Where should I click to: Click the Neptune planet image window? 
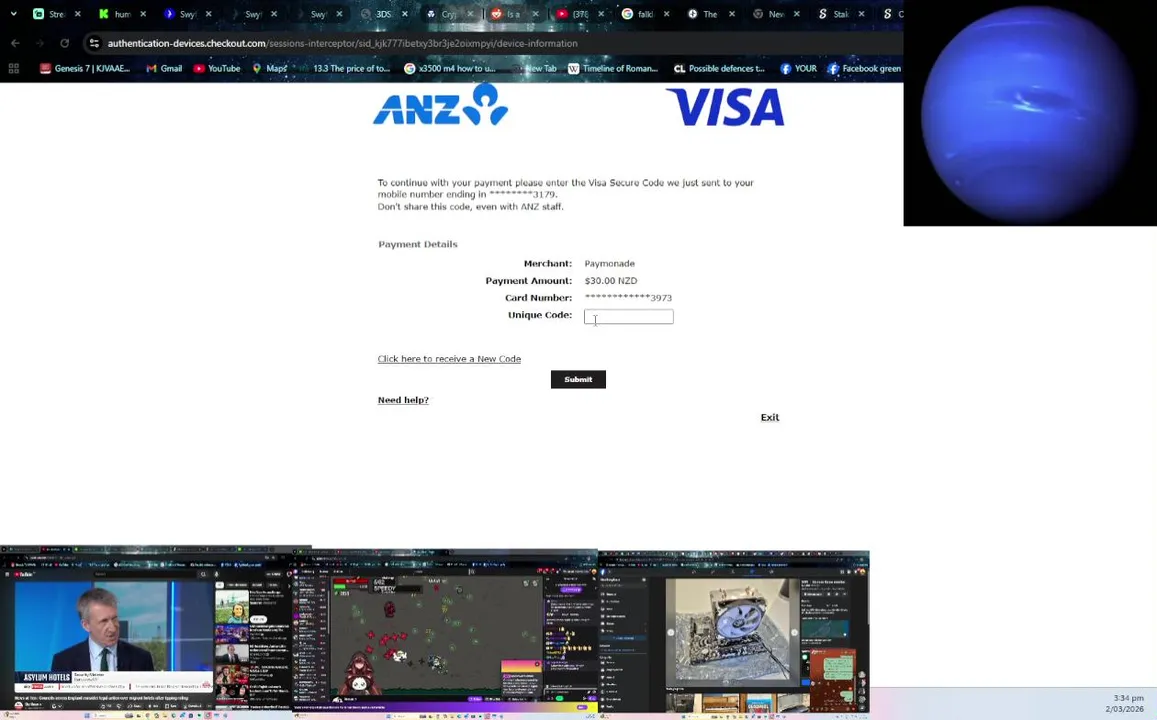pyautogui.click(x=1030, y=113)
